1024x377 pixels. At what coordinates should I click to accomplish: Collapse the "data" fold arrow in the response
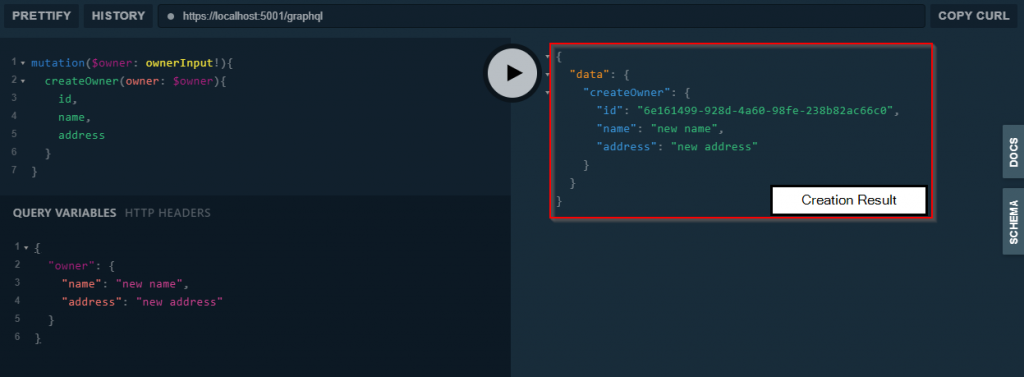point(547,74)
